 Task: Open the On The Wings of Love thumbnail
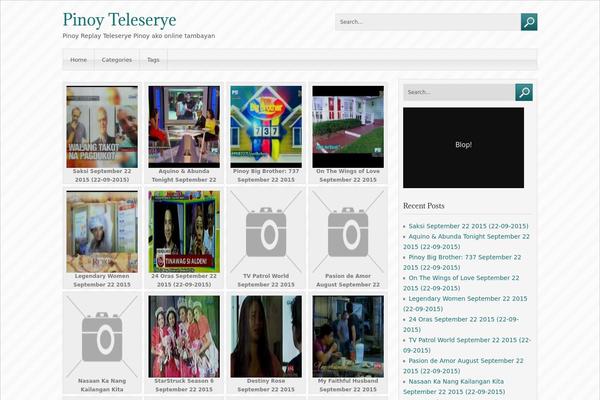coord(348,127)
